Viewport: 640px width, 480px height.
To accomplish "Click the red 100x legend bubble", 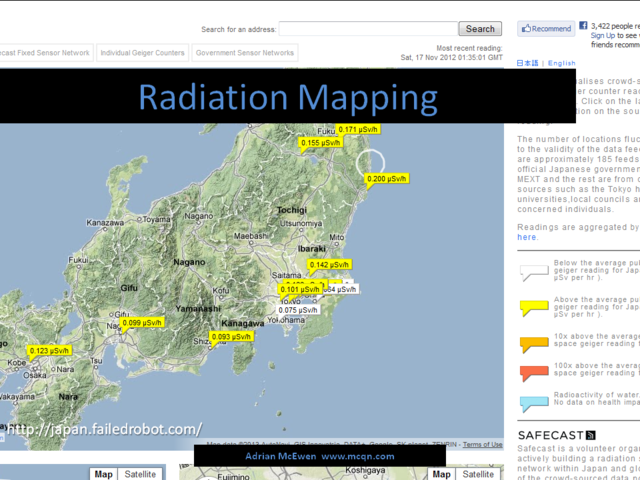I will (x=534, y=373).
